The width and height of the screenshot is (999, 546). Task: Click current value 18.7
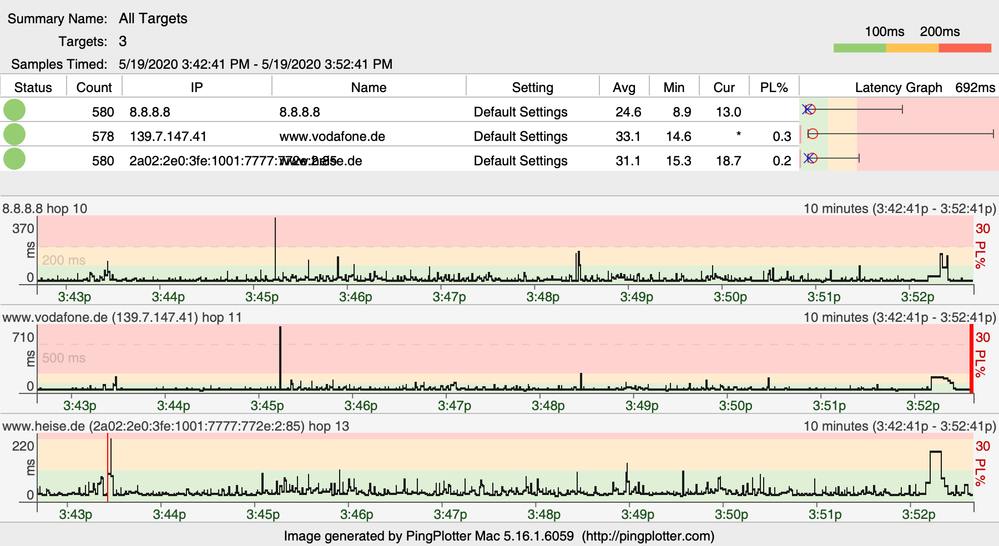[x=728, y=161]
